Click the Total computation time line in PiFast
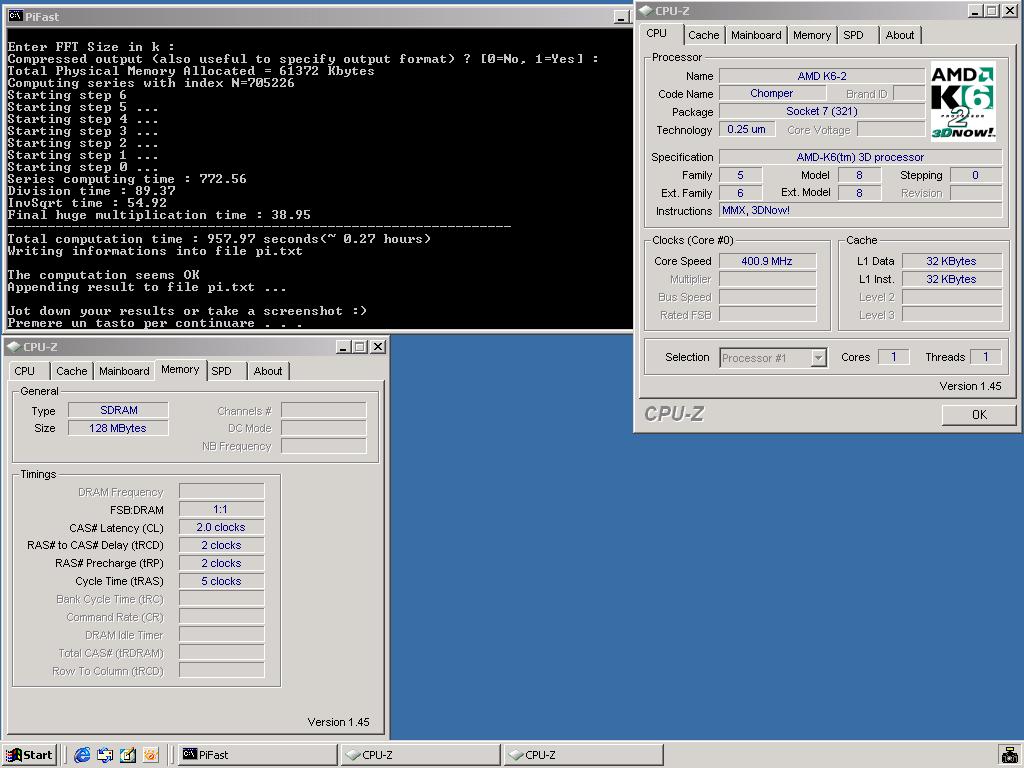This screenshot has height=768, width=1024. [219, 239]
